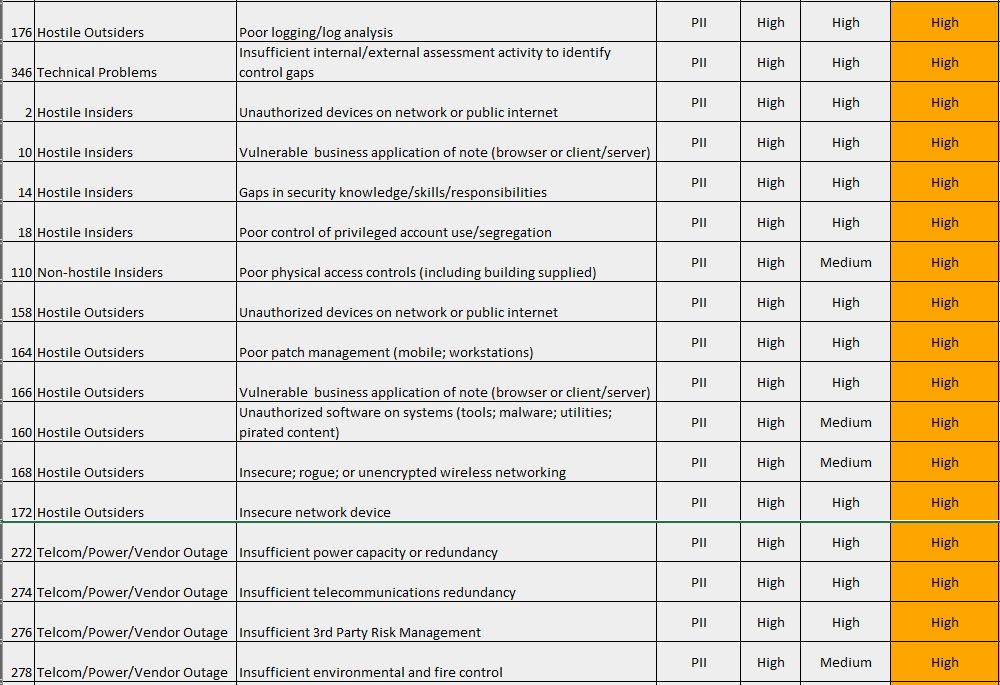Select row number 158 cell

(18, 302)
